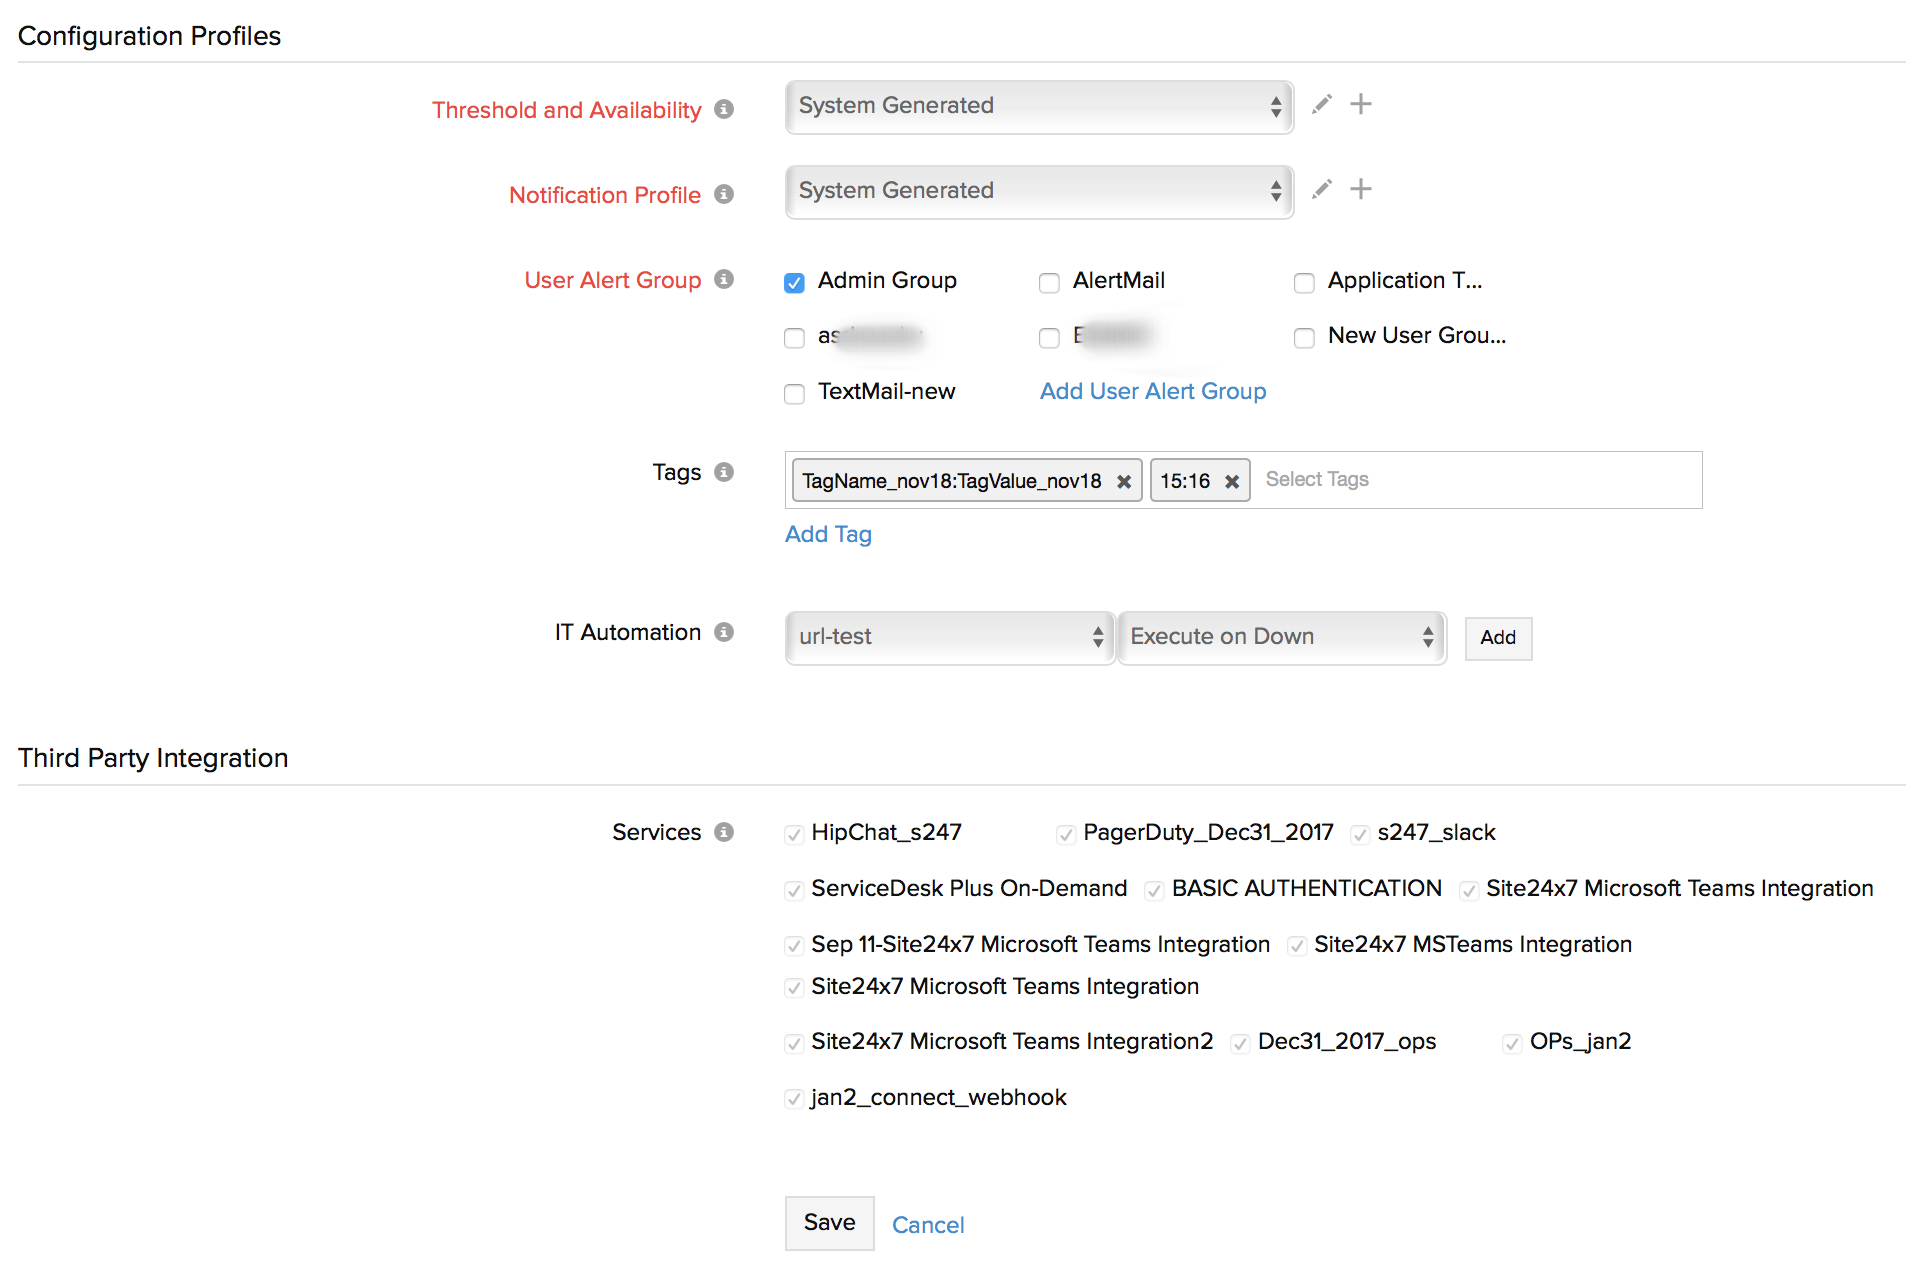Edit the Notification Profile with pencil icon
Screen dimensions: 1906x1266
[x=1321, y=189]
